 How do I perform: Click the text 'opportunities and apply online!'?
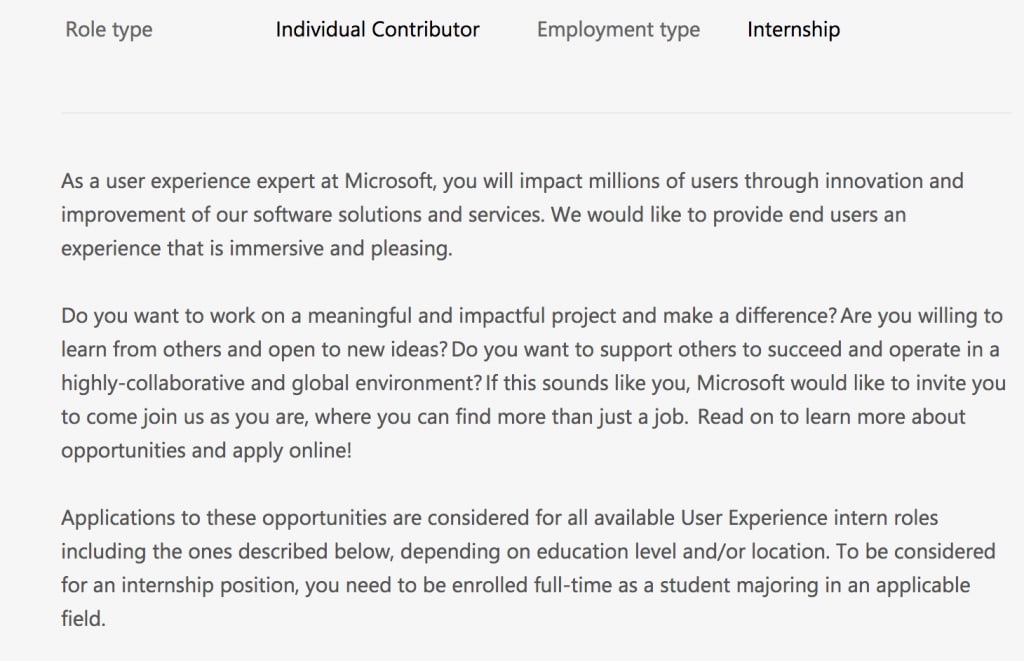point(206,450)
